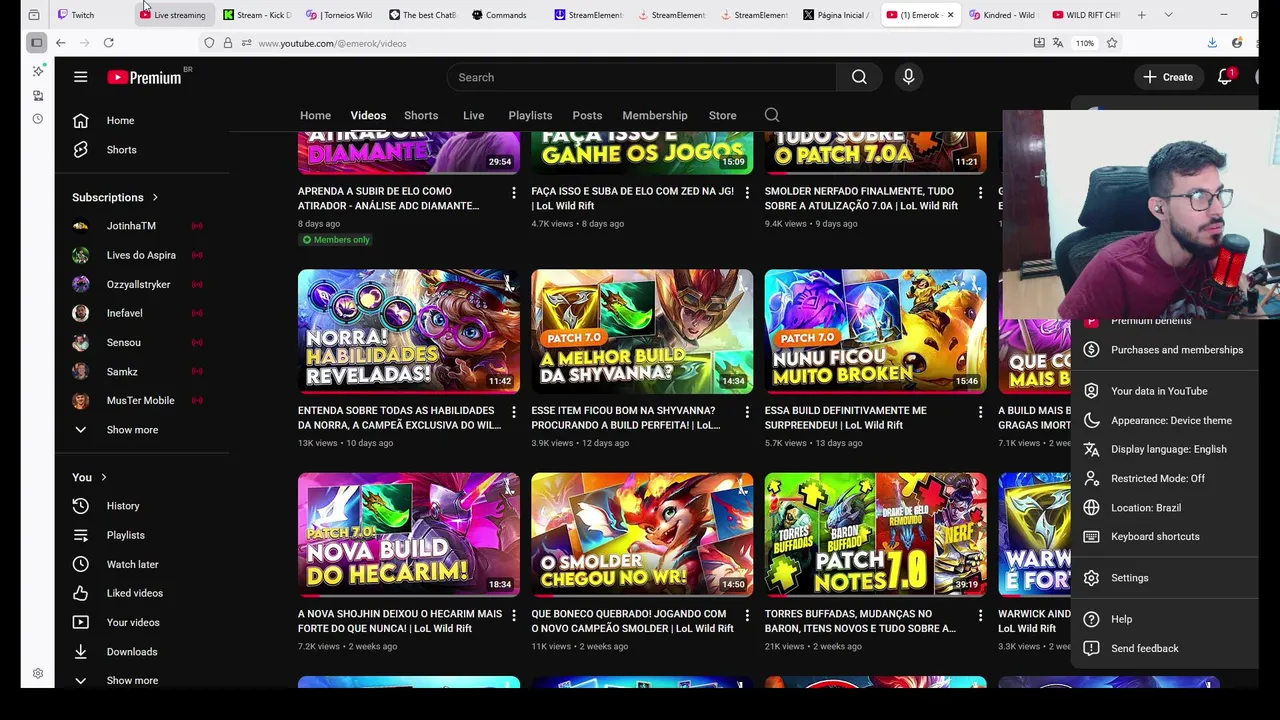The height and width of the screenshot is (720, 1280).
Task: Open options for Shyvanna build video
Action: point(747,412)
